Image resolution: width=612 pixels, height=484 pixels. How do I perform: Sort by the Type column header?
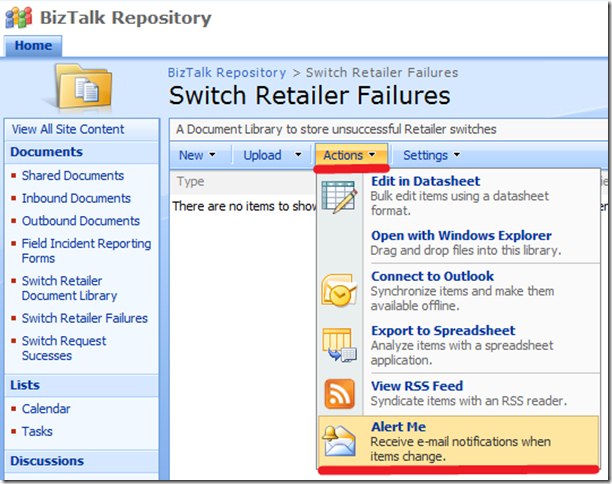click(x=190, y=181)
